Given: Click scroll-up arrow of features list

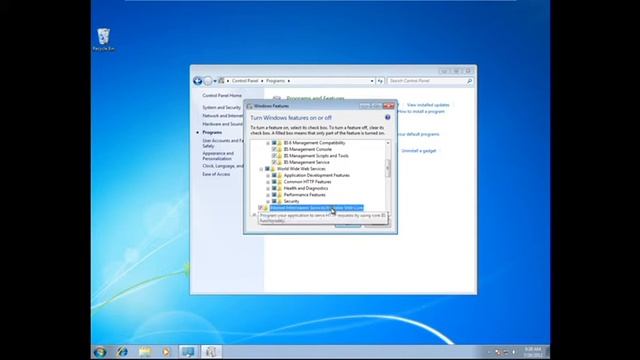Looking at the screenshot, I should [x=388, y=143].
